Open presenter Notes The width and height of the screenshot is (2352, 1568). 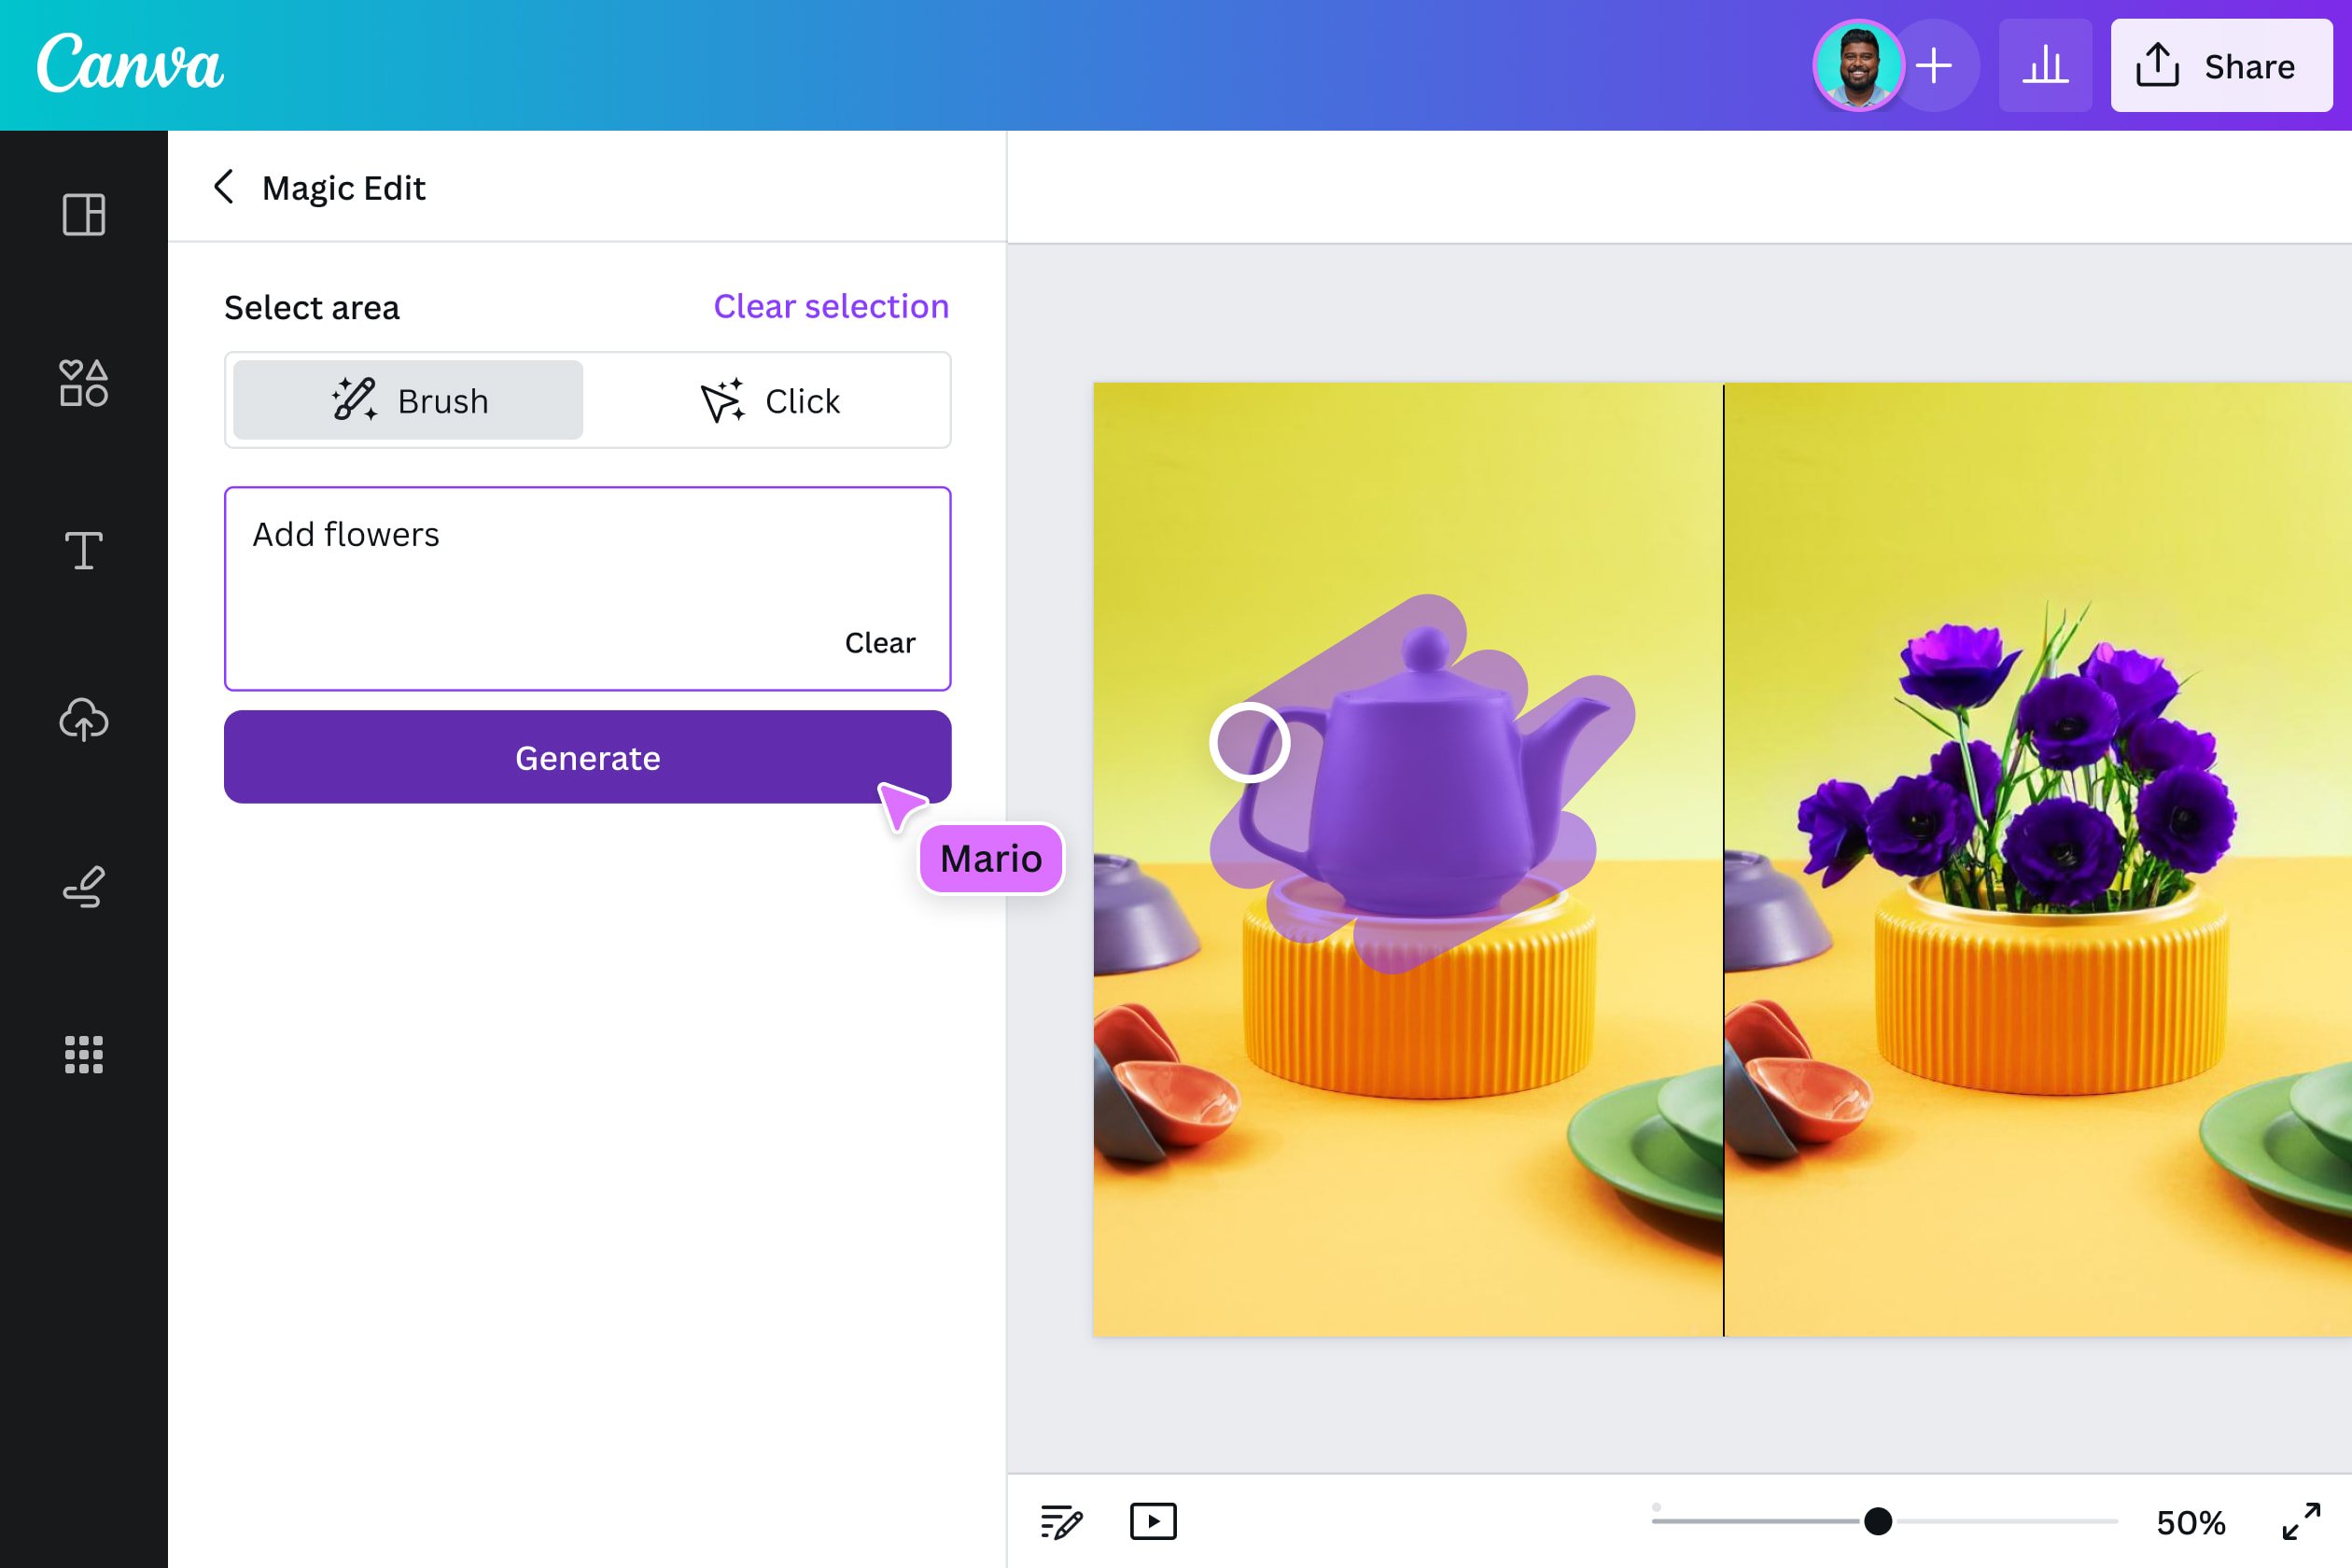click(x=1063, y=1520)
